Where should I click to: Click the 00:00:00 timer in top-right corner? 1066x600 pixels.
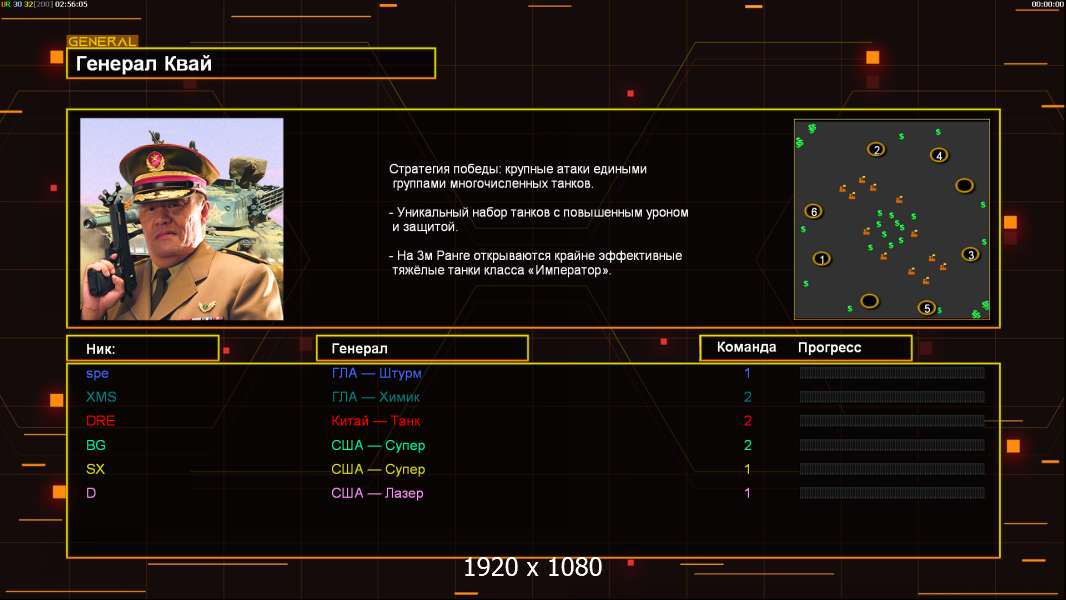[x=1047, y=4]
